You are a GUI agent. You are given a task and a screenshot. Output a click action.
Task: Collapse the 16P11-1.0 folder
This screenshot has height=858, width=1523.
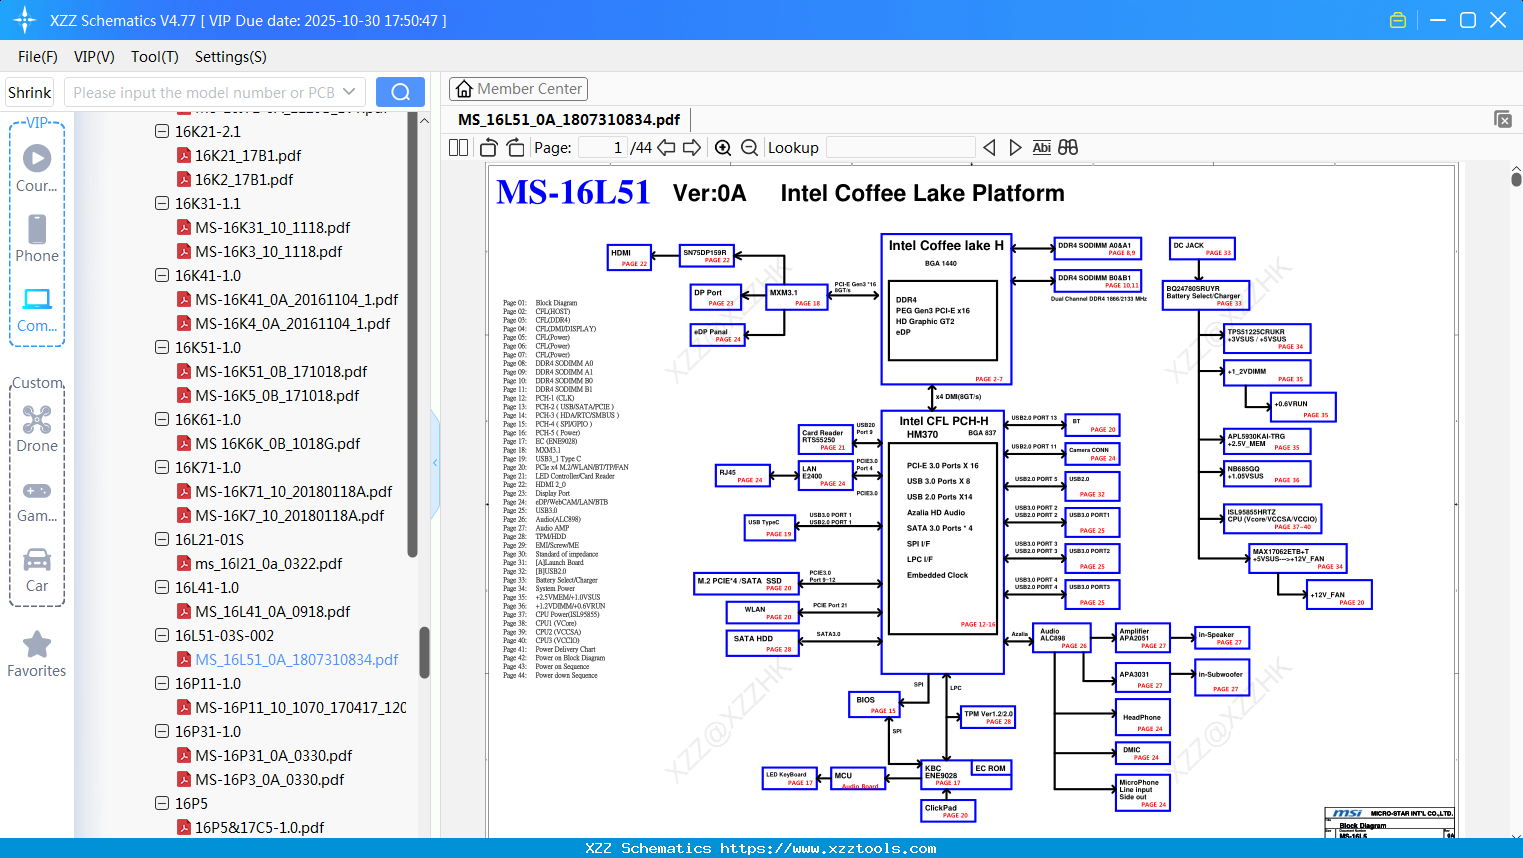[x=162, y=683]
